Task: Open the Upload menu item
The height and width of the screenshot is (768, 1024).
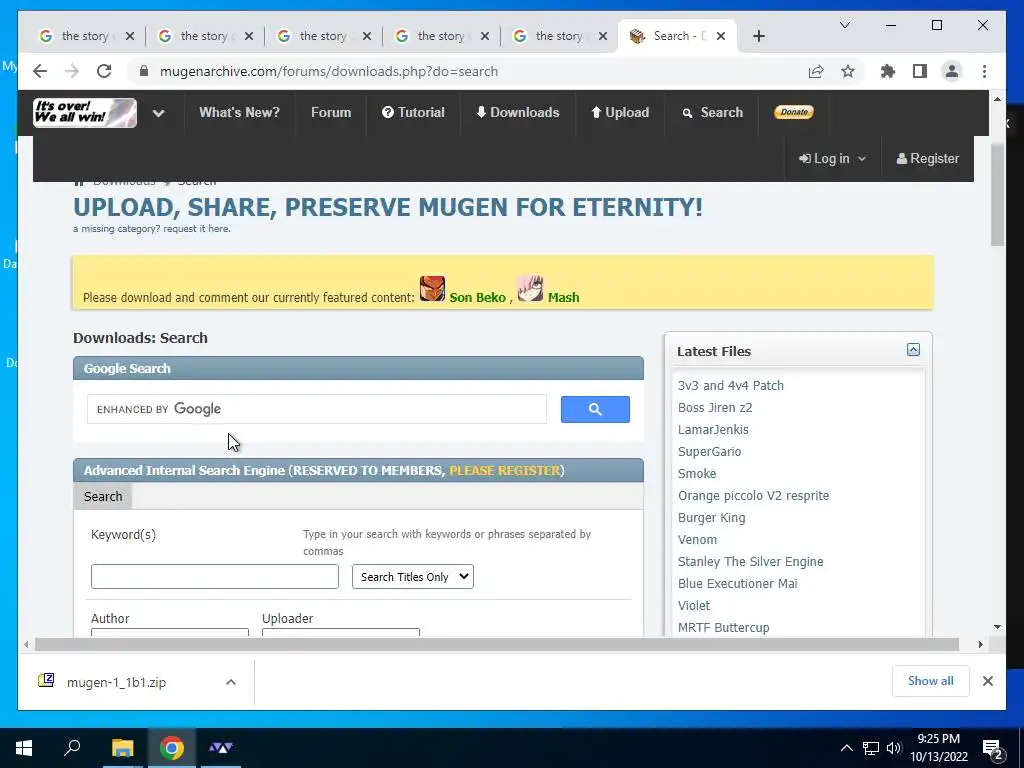Action: [x=620, y=112]
